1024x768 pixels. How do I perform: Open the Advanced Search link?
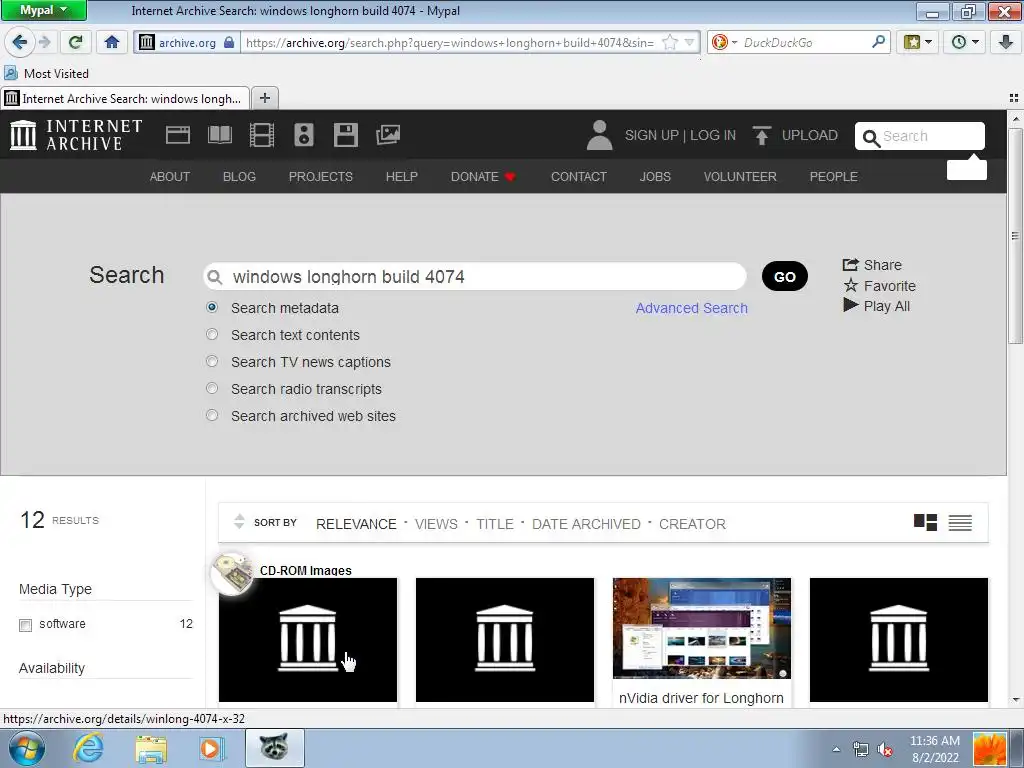(692, 308)
